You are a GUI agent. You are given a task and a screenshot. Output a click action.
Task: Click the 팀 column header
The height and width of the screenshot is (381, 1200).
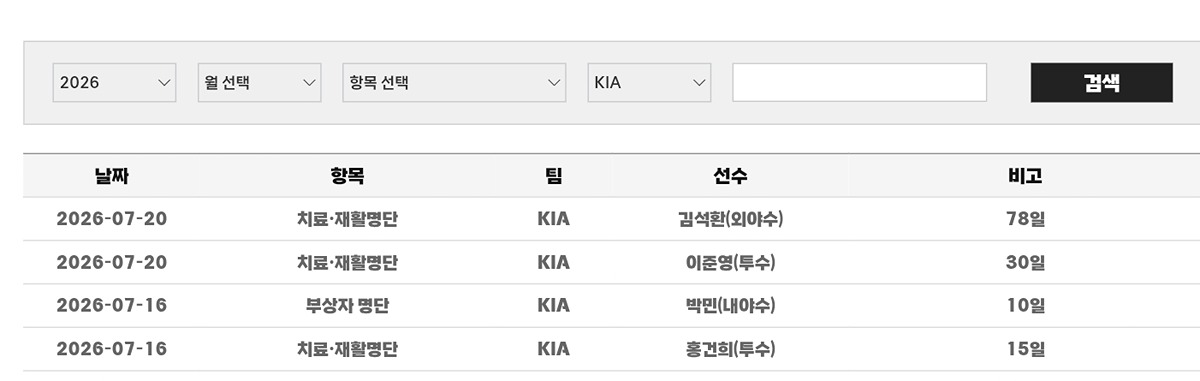tap(553, 176)
